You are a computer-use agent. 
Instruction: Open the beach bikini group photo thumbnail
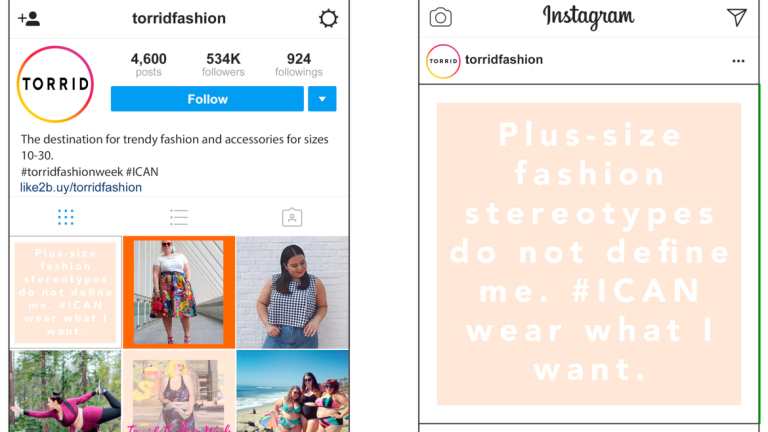292,391
